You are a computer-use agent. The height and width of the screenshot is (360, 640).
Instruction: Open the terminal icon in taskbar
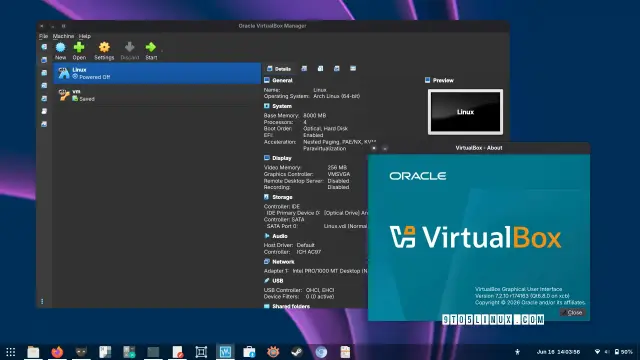(153, 352)
